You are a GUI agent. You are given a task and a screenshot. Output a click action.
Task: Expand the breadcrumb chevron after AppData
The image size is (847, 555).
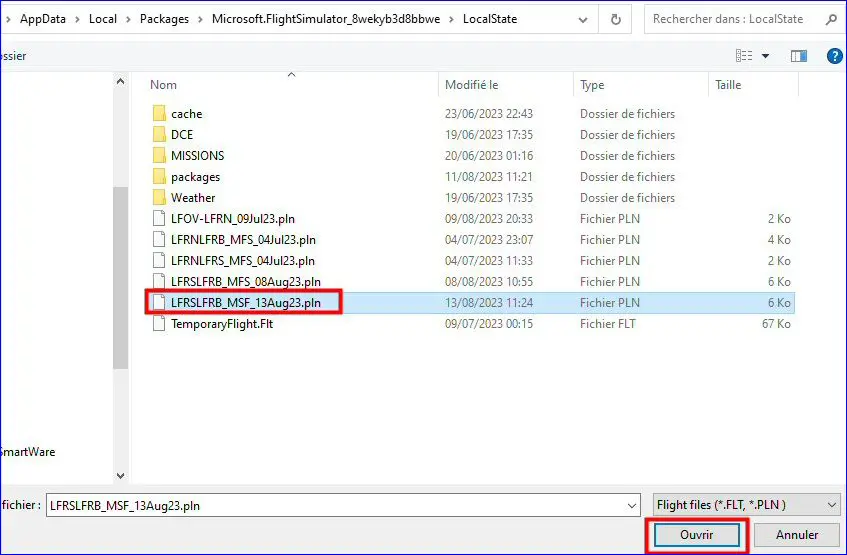[77, 19]
